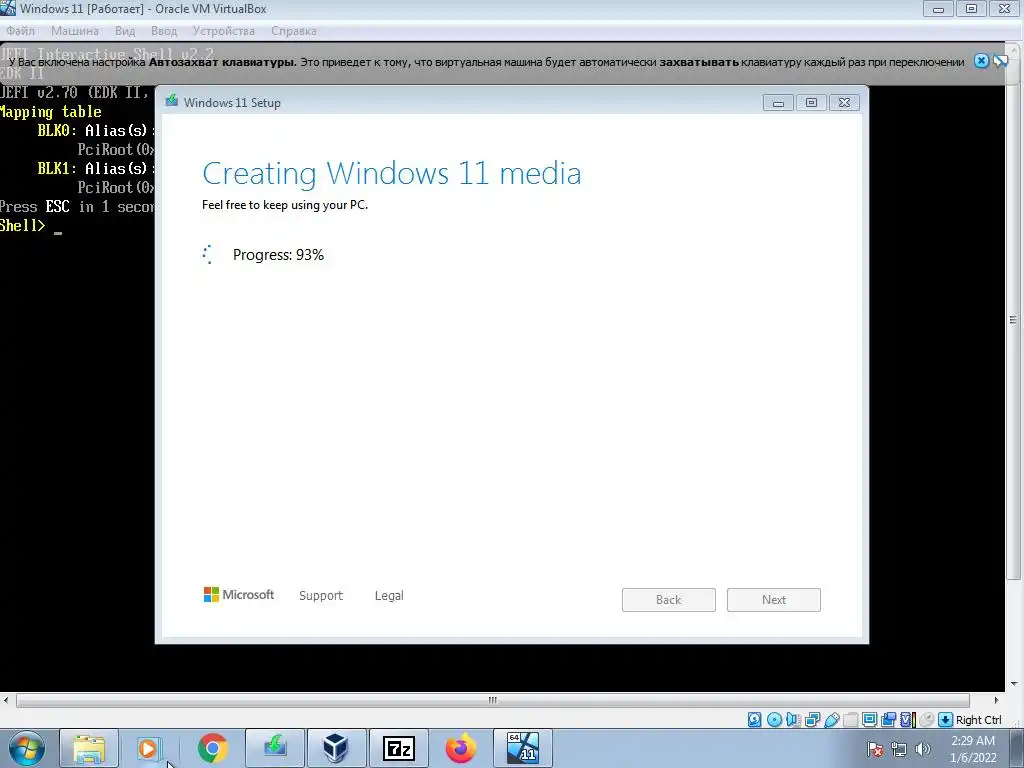
Task: Open the Вид menu
Action: (x=125, y=31)
